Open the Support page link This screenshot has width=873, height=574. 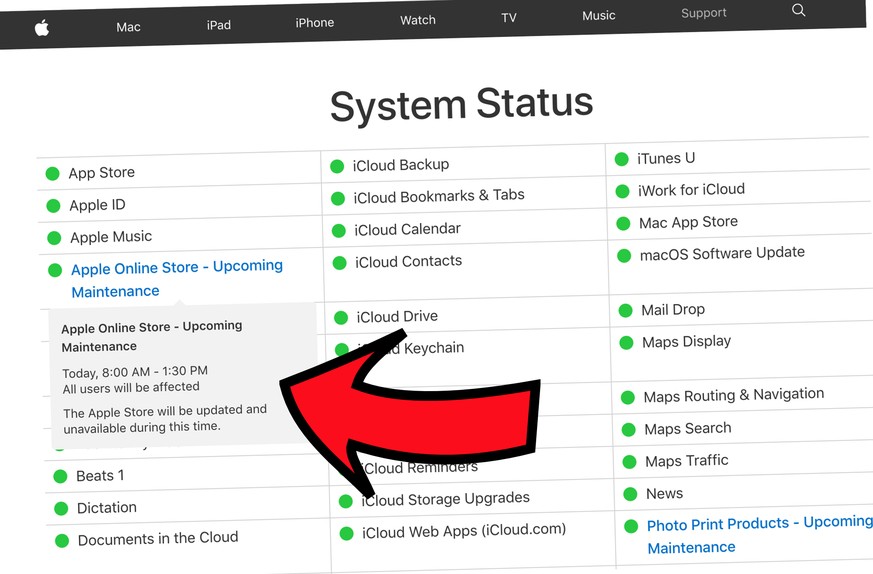[x=703, y=13]
